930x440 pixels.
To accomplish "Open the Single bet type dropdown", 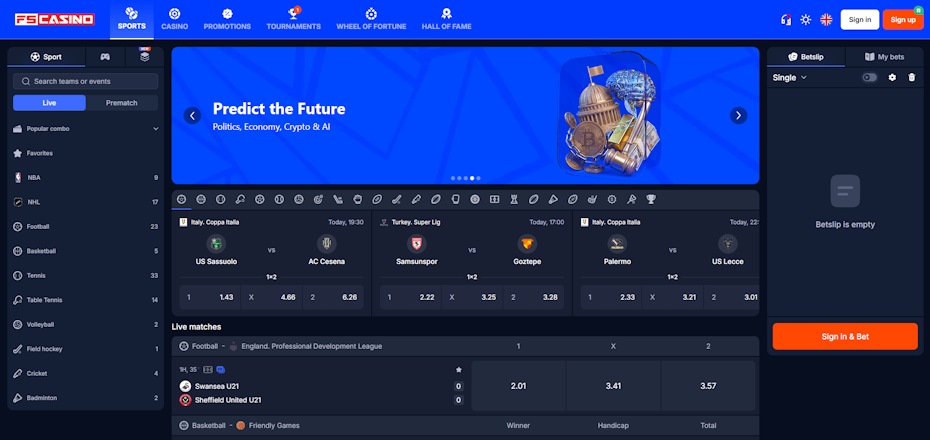I will [x=789, y=78].
